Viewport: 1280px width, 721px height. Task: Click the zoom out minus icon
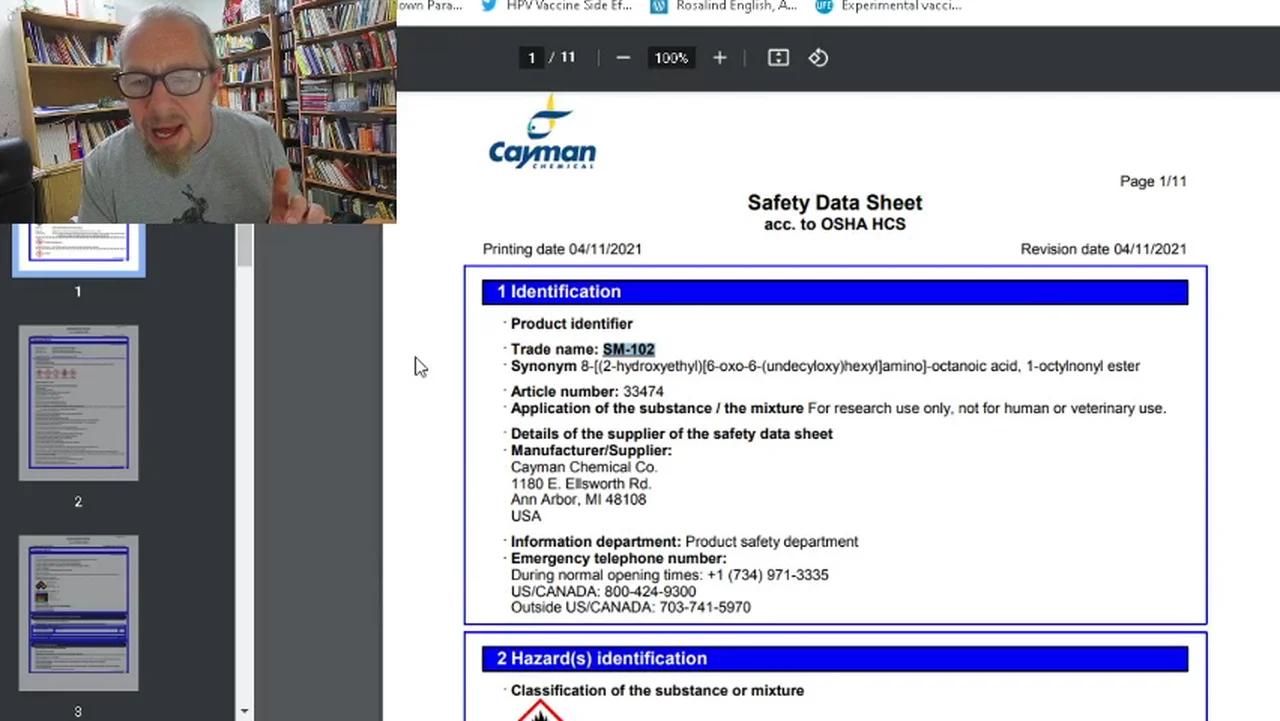623,58
